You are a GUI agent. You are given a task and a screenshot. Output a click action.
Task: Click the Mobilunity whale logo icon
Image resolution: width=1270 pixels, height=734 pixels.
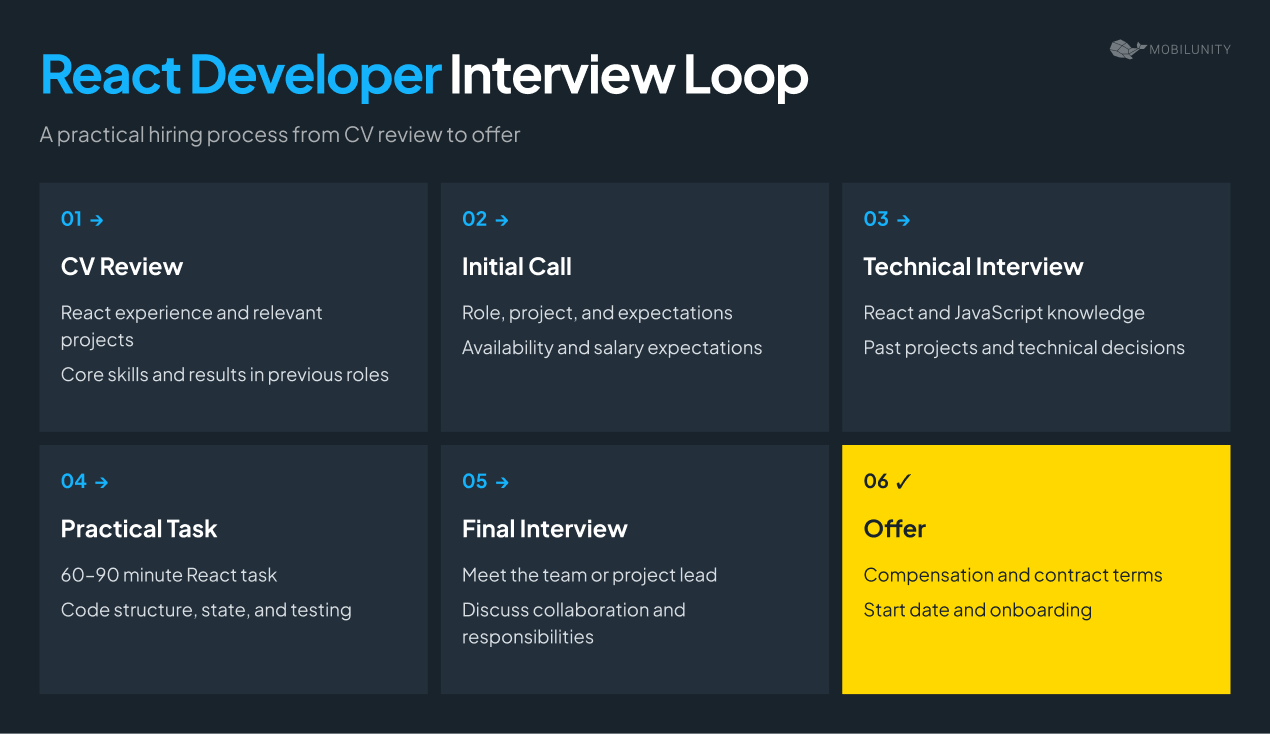[1127, 49]
